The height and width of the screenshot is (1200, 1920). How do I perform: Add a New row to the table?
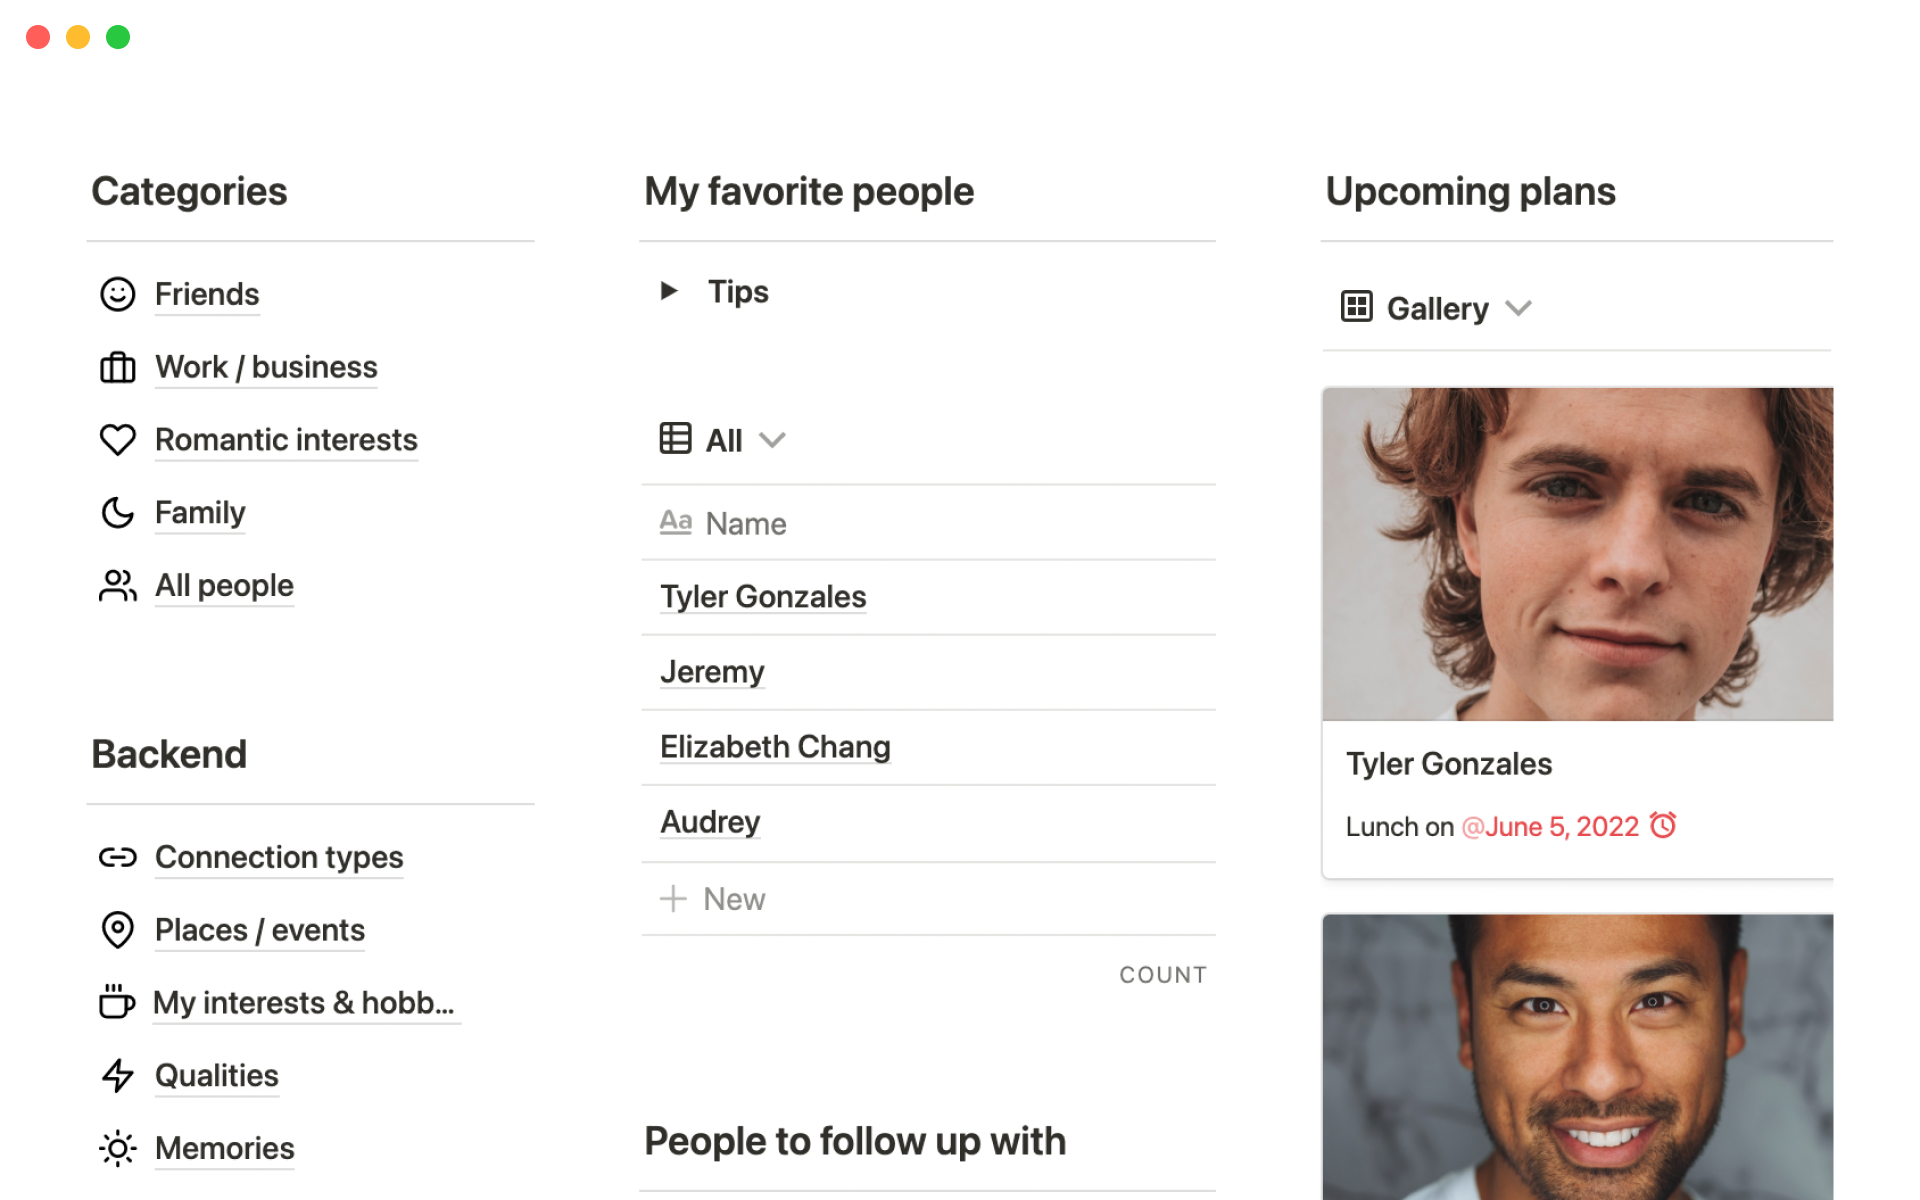tap(713, 899)
